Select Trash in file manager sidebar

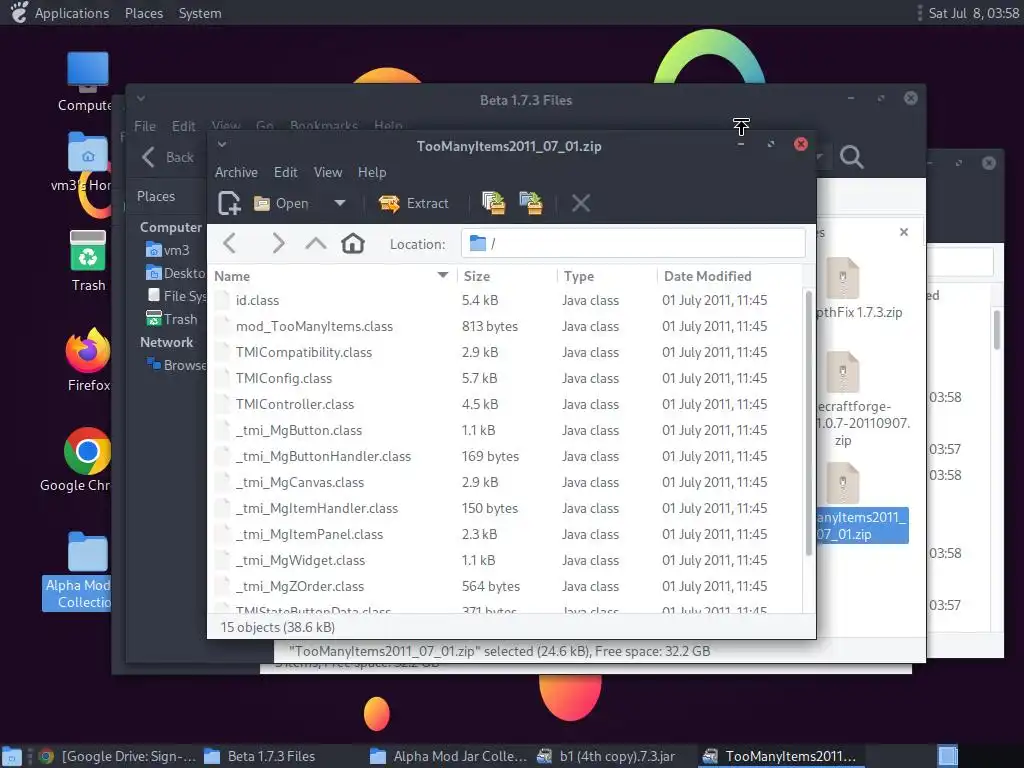click(x=172, y=319)
